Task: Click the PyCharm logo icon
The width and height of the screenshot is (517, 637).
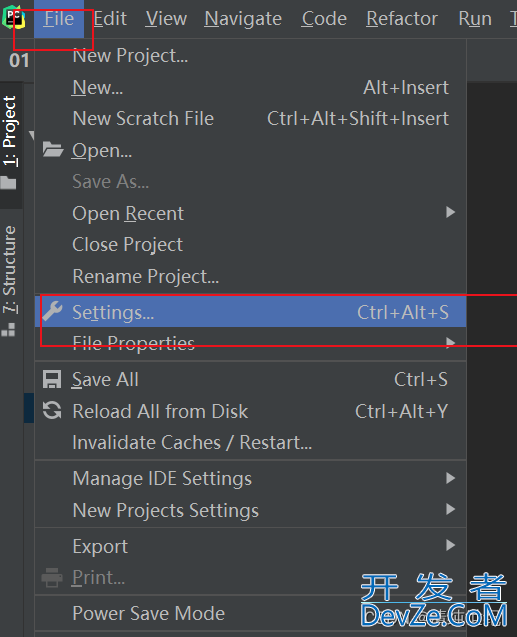Action: 14,18
